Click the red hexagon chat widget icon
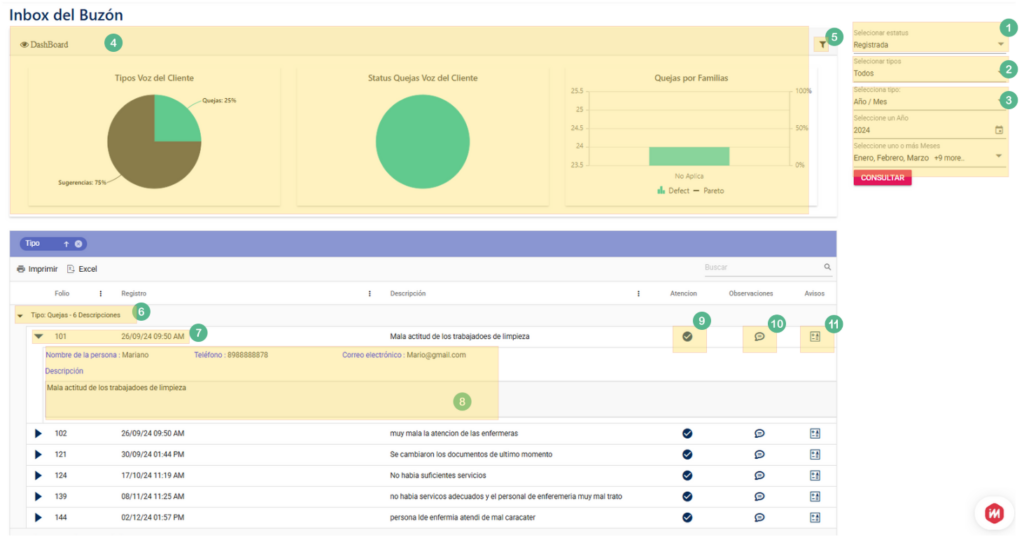 point(994,513)
